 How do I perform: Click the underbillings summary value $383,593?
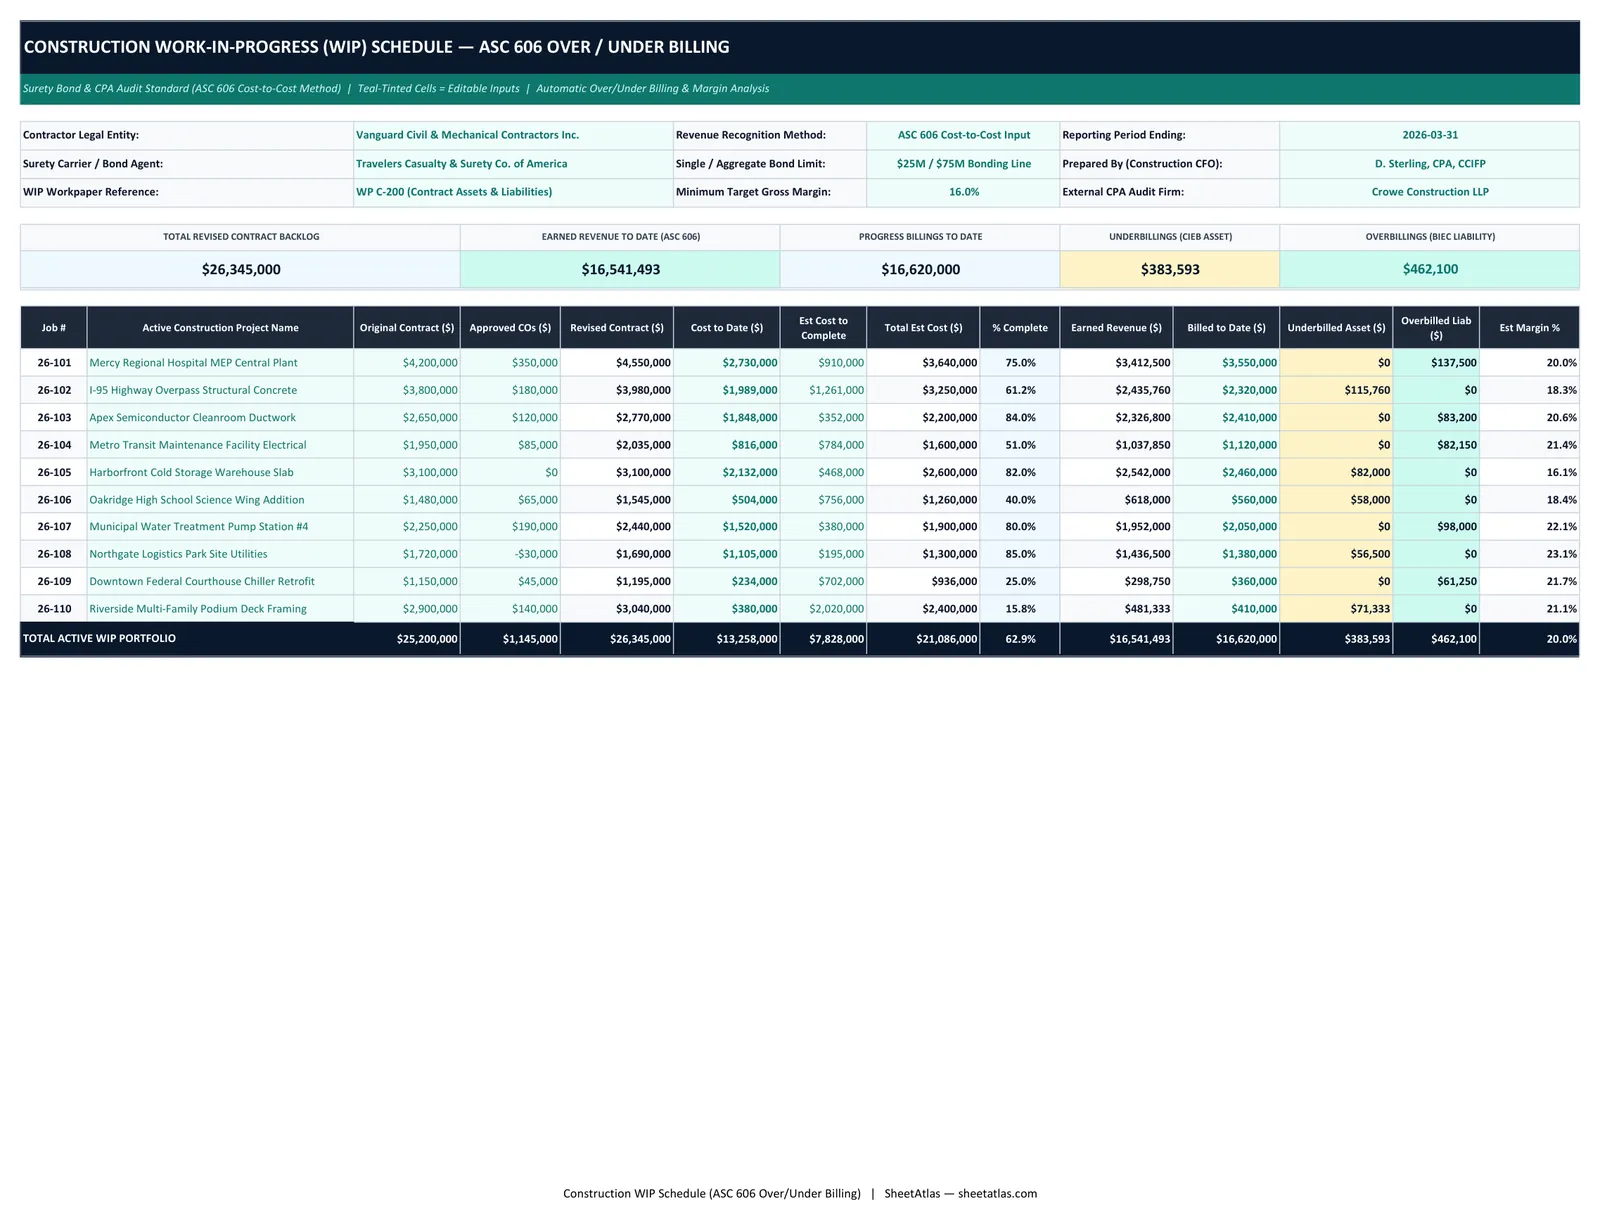pyautogui.click(x=1170, y=270)
